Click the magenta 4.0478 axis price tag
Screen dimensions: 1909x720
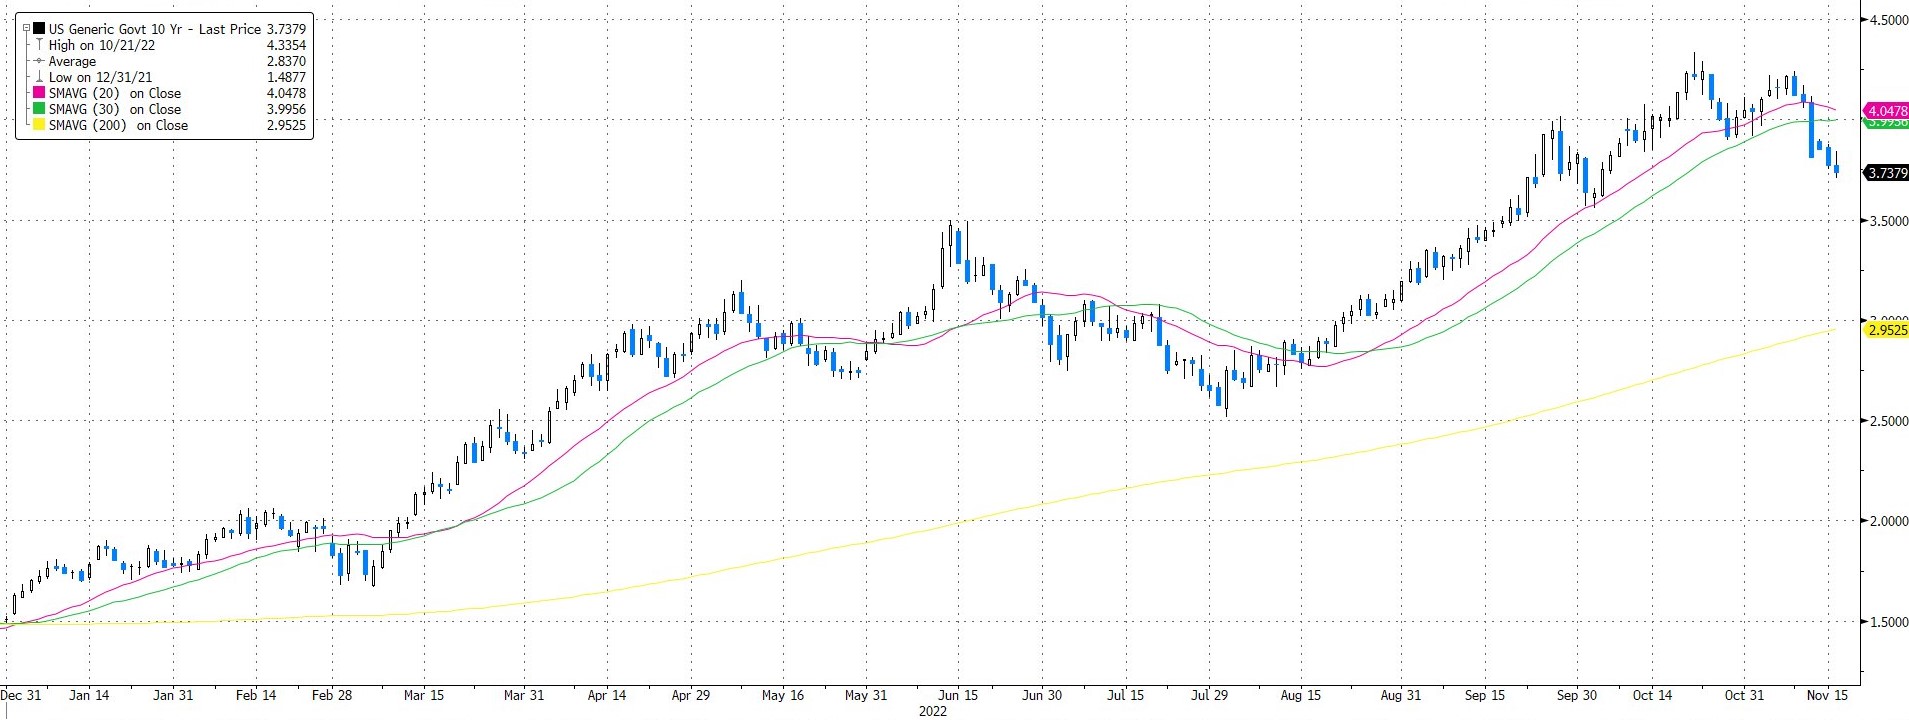coord(1886,111)
